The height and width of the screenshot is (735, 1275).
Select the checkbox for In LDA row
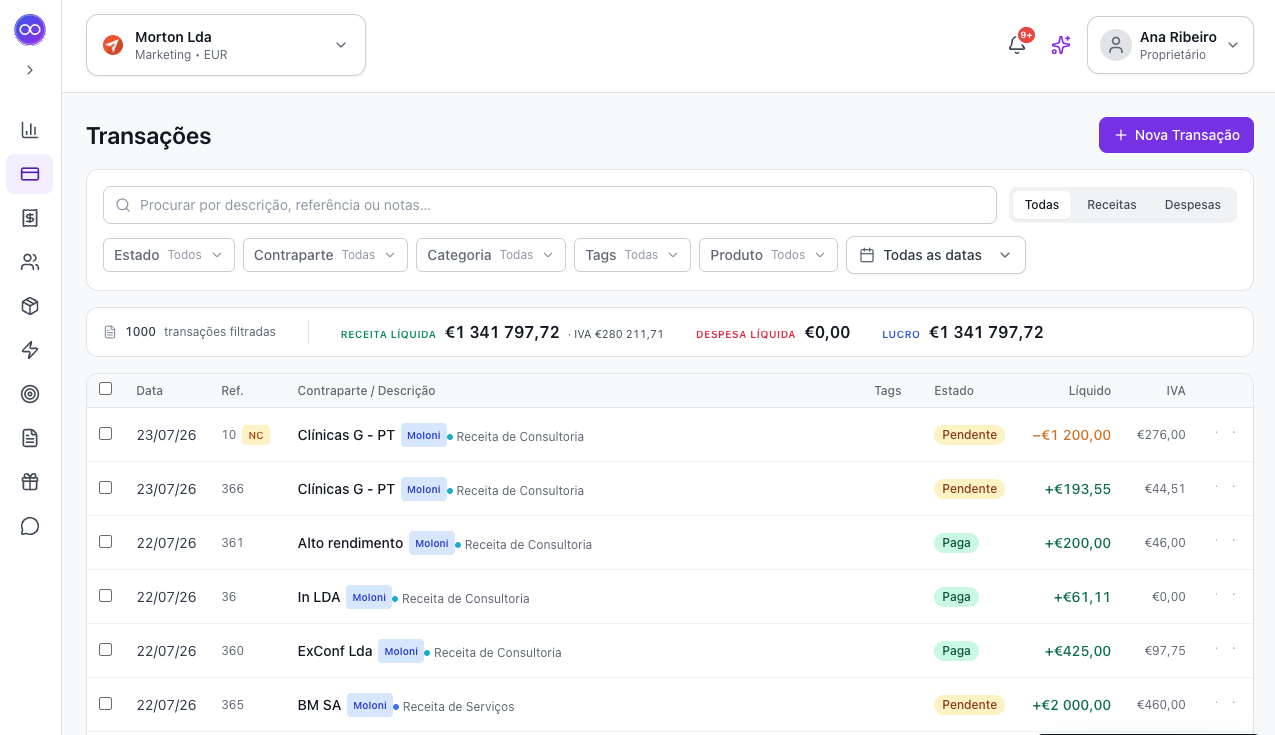coord(106,596)
